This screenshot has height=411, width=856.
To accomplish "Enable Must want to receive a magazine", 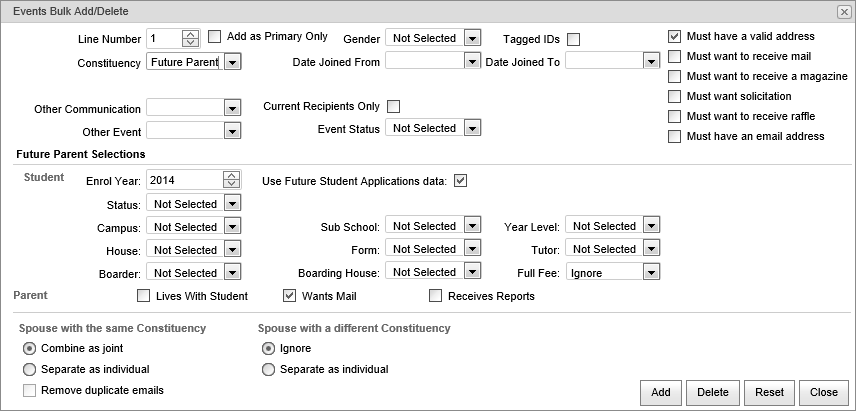I will pyautogui.click(x=675, y=76).
